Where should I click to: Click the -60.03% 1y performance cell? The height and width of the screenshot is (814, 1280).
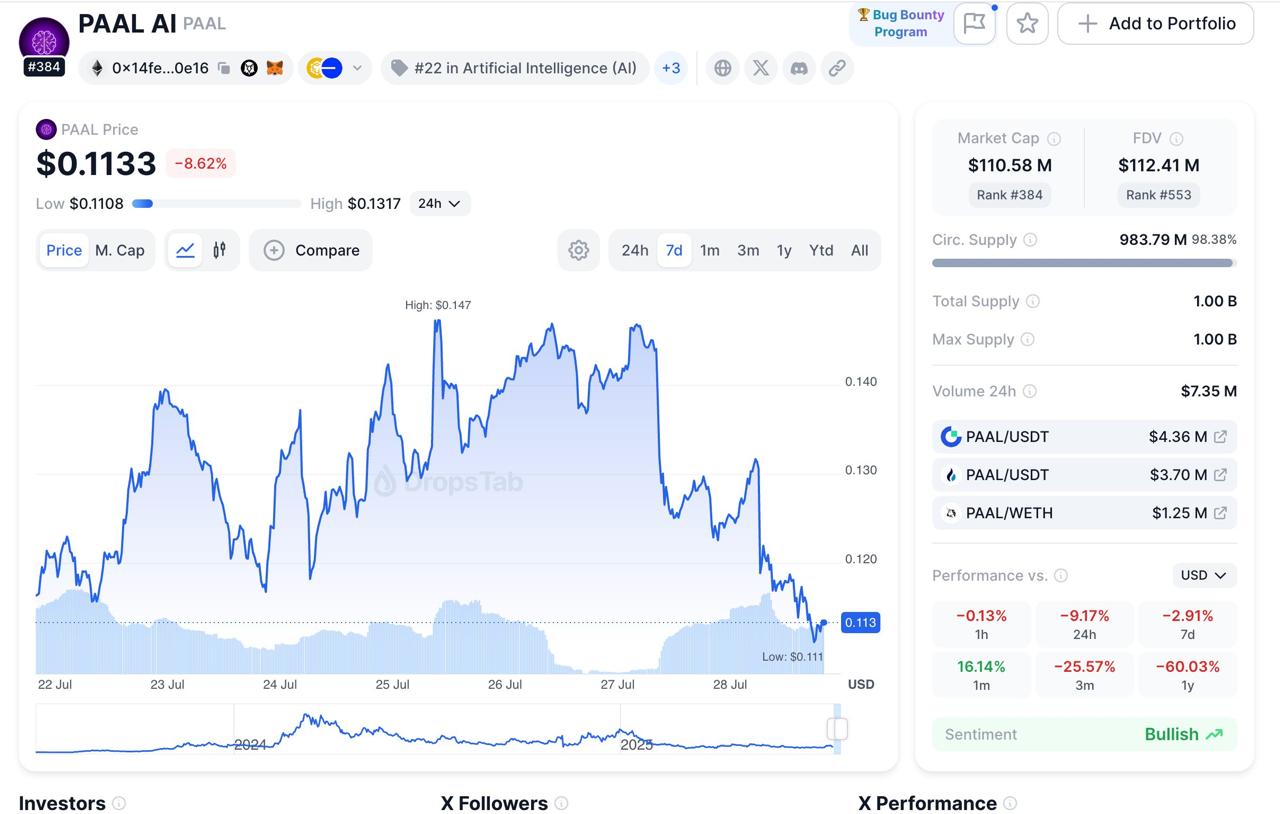click(x=1187, y=675)
